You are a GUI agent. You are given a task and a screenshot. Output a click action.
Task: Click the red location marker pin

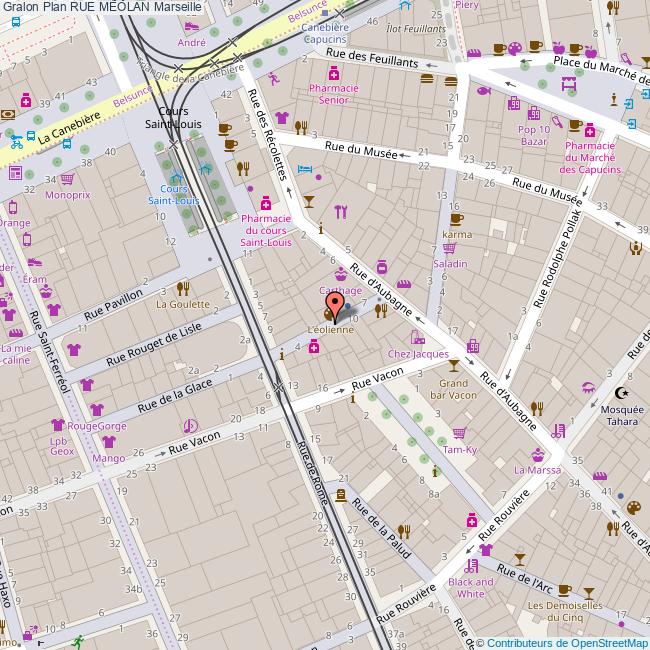(x=333, y=303)
